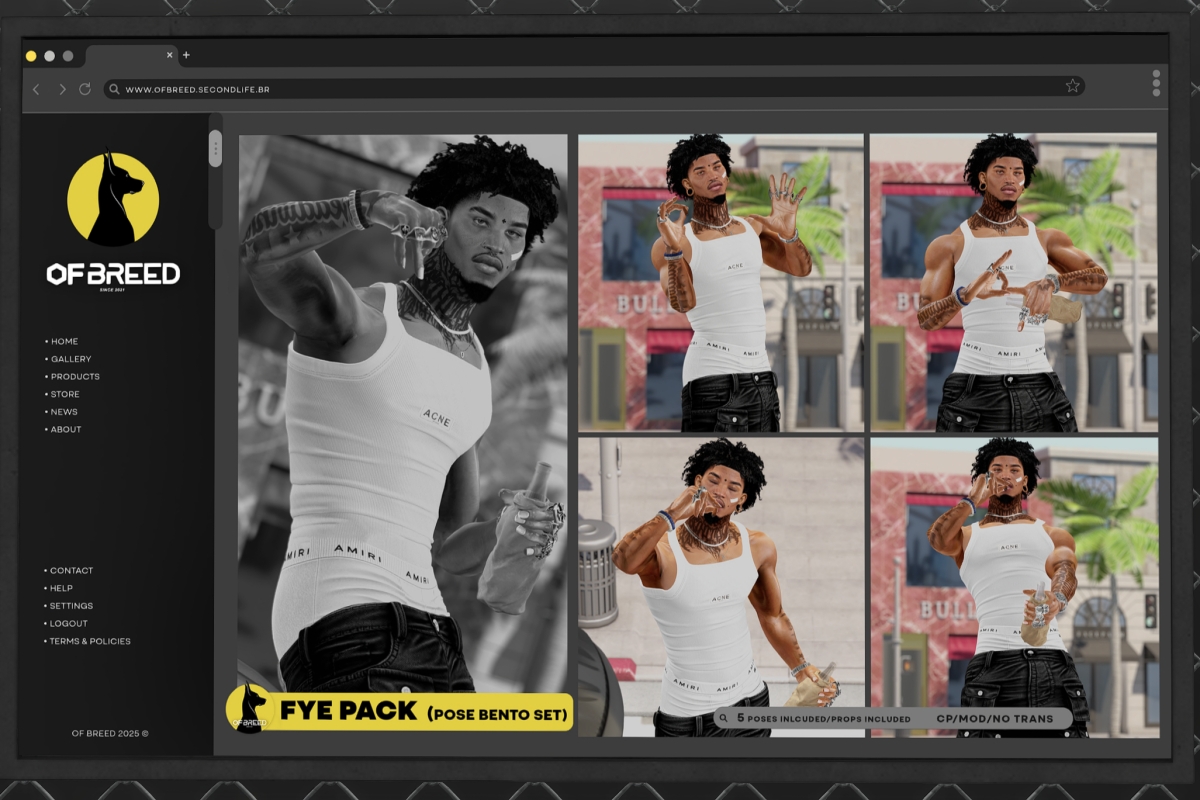Bookmark the page with the star icon
This screenshot has width=1200, height=800.
(x=1072, y=86)
